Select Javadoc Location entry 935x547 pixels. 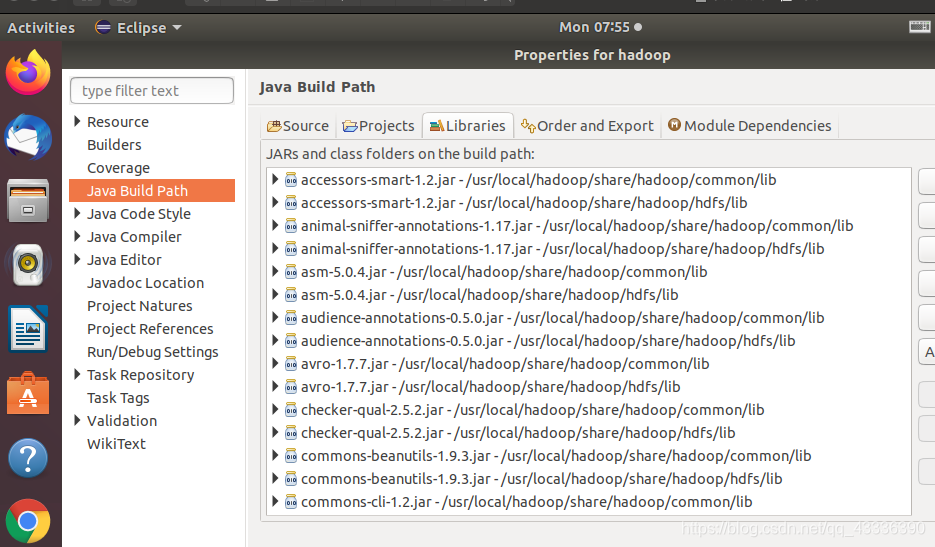(145, 283)
